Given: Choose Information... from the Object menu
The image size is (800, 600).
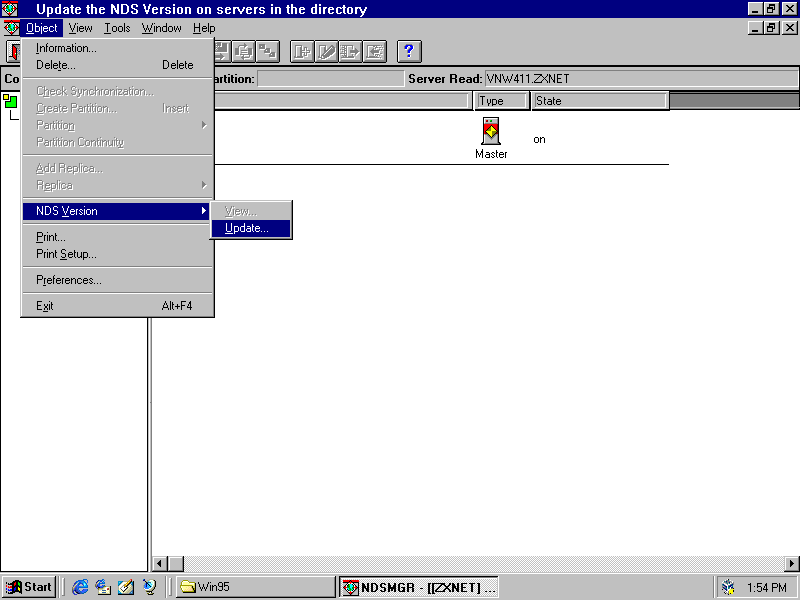Looking at the screenshot, I should tap(117, 48).
